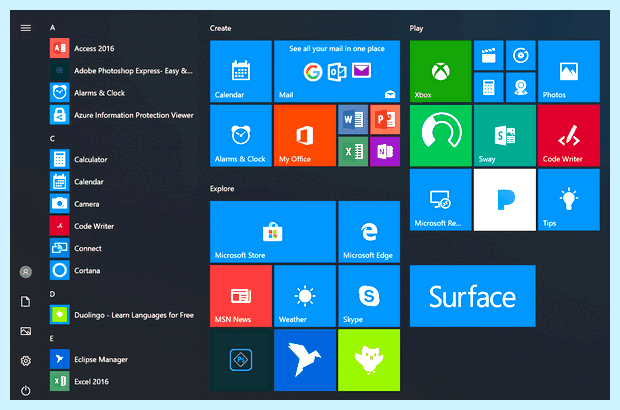Launch Duolingo from the app list
The image size is (620, 410).
click(x=123, y=315)
